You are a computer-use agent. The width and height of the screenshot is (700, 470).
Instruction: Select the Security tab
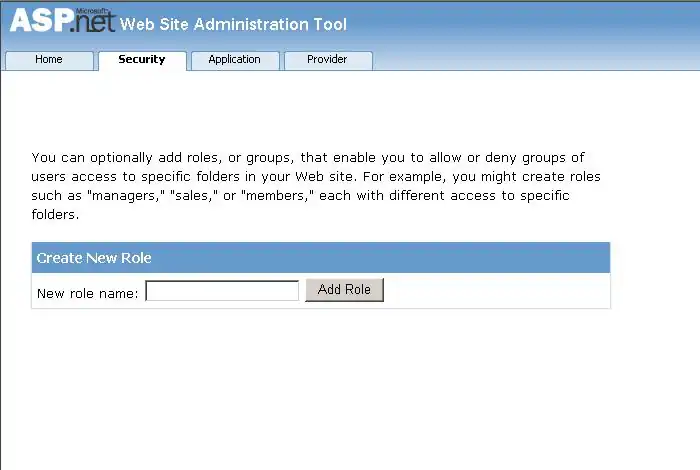click(x=141, y=60)
